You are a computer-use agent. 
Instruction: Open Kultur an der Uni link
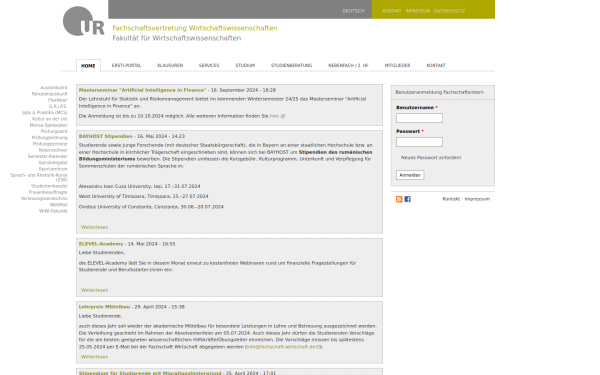click(x=50, y=119)
